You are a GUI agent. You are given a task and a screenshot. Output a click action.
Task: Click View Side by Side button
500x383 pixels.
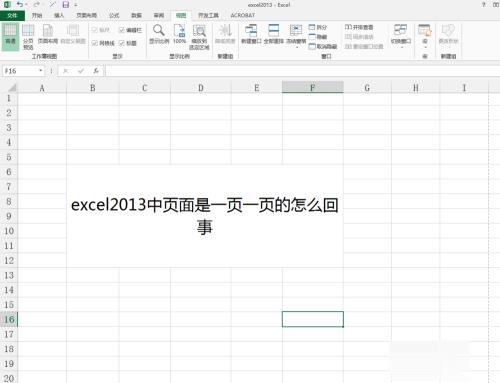pos(359,27)
